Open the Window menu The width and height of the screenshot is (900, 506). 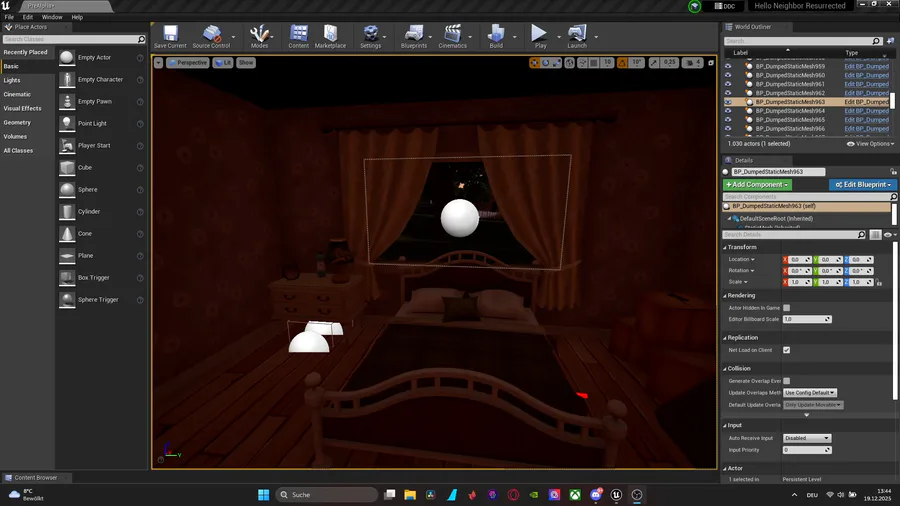(x=52, y=17)
